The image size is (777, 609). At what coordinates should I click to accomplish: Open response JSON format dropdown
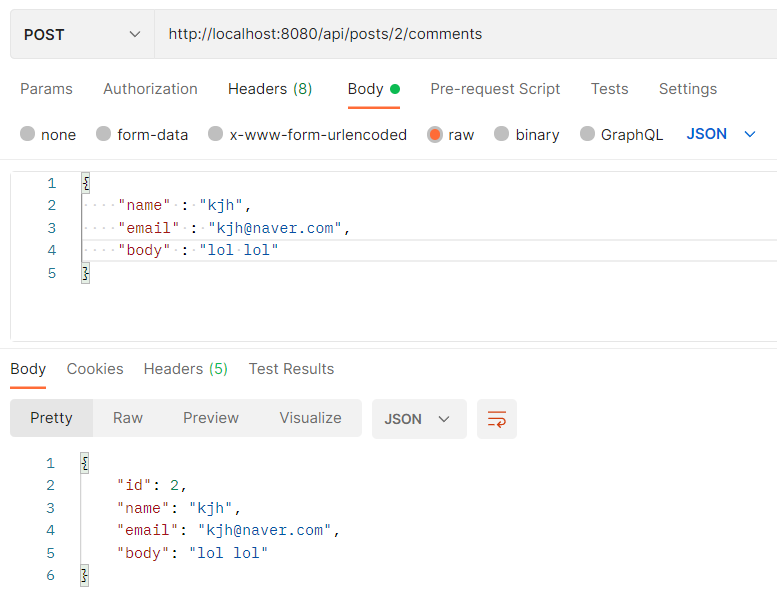tap(419, 419)
